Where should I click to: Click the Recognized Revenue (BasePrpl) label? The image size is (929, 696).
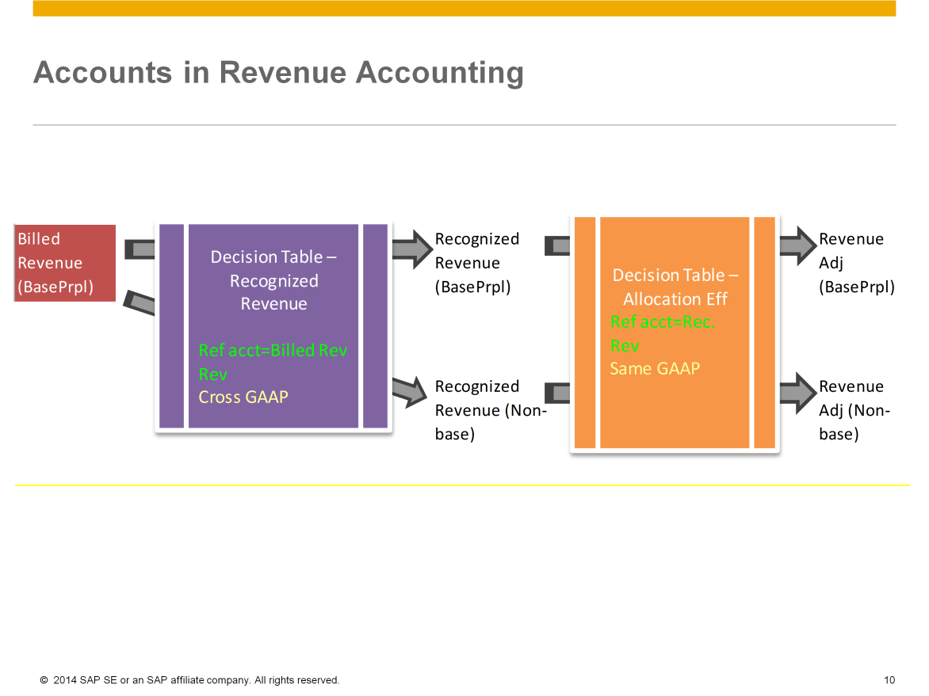click(477, 262)
